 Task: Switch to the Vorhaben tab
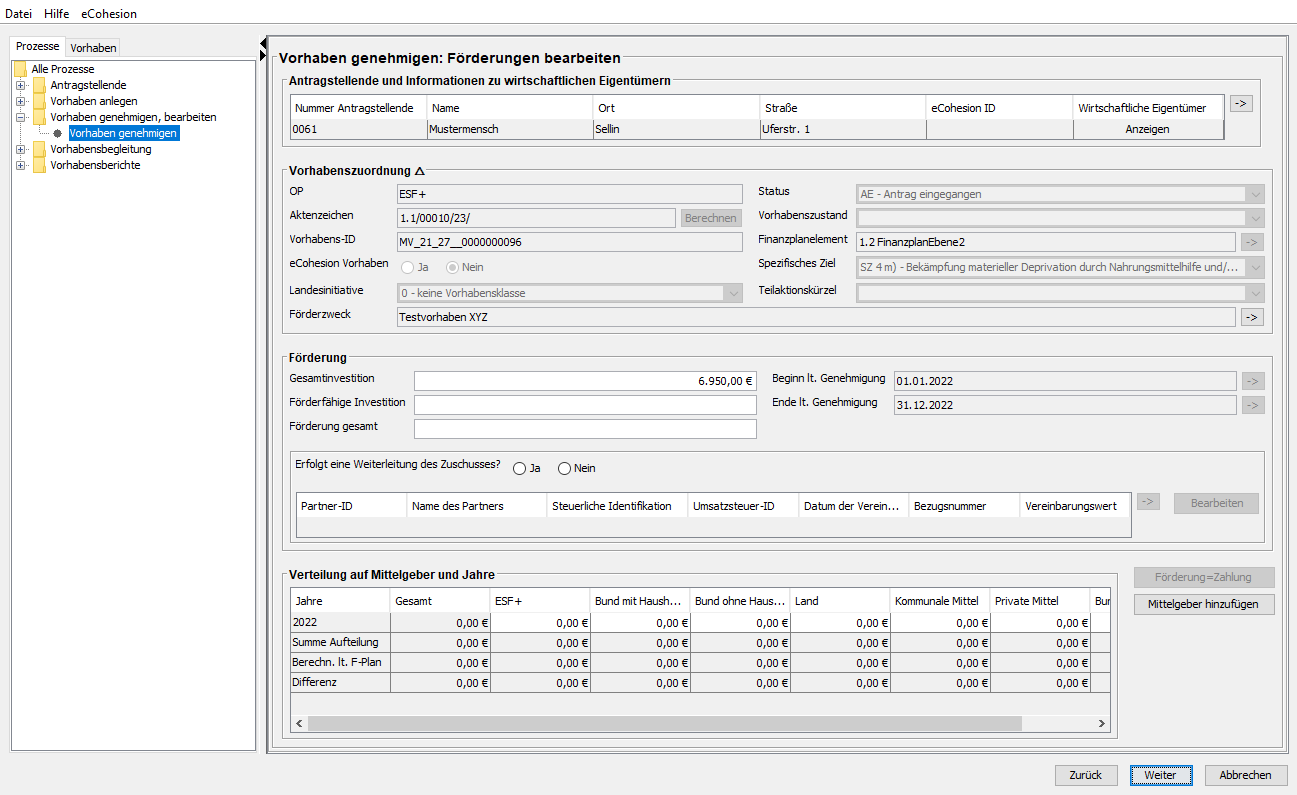93,47
